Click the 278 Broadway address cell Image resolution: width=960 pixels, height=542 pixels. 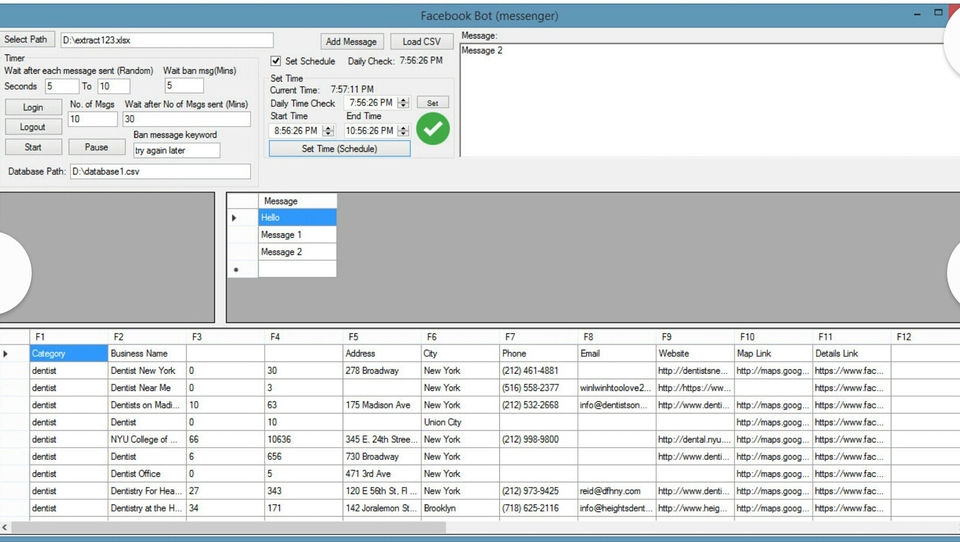coord(382,371)
